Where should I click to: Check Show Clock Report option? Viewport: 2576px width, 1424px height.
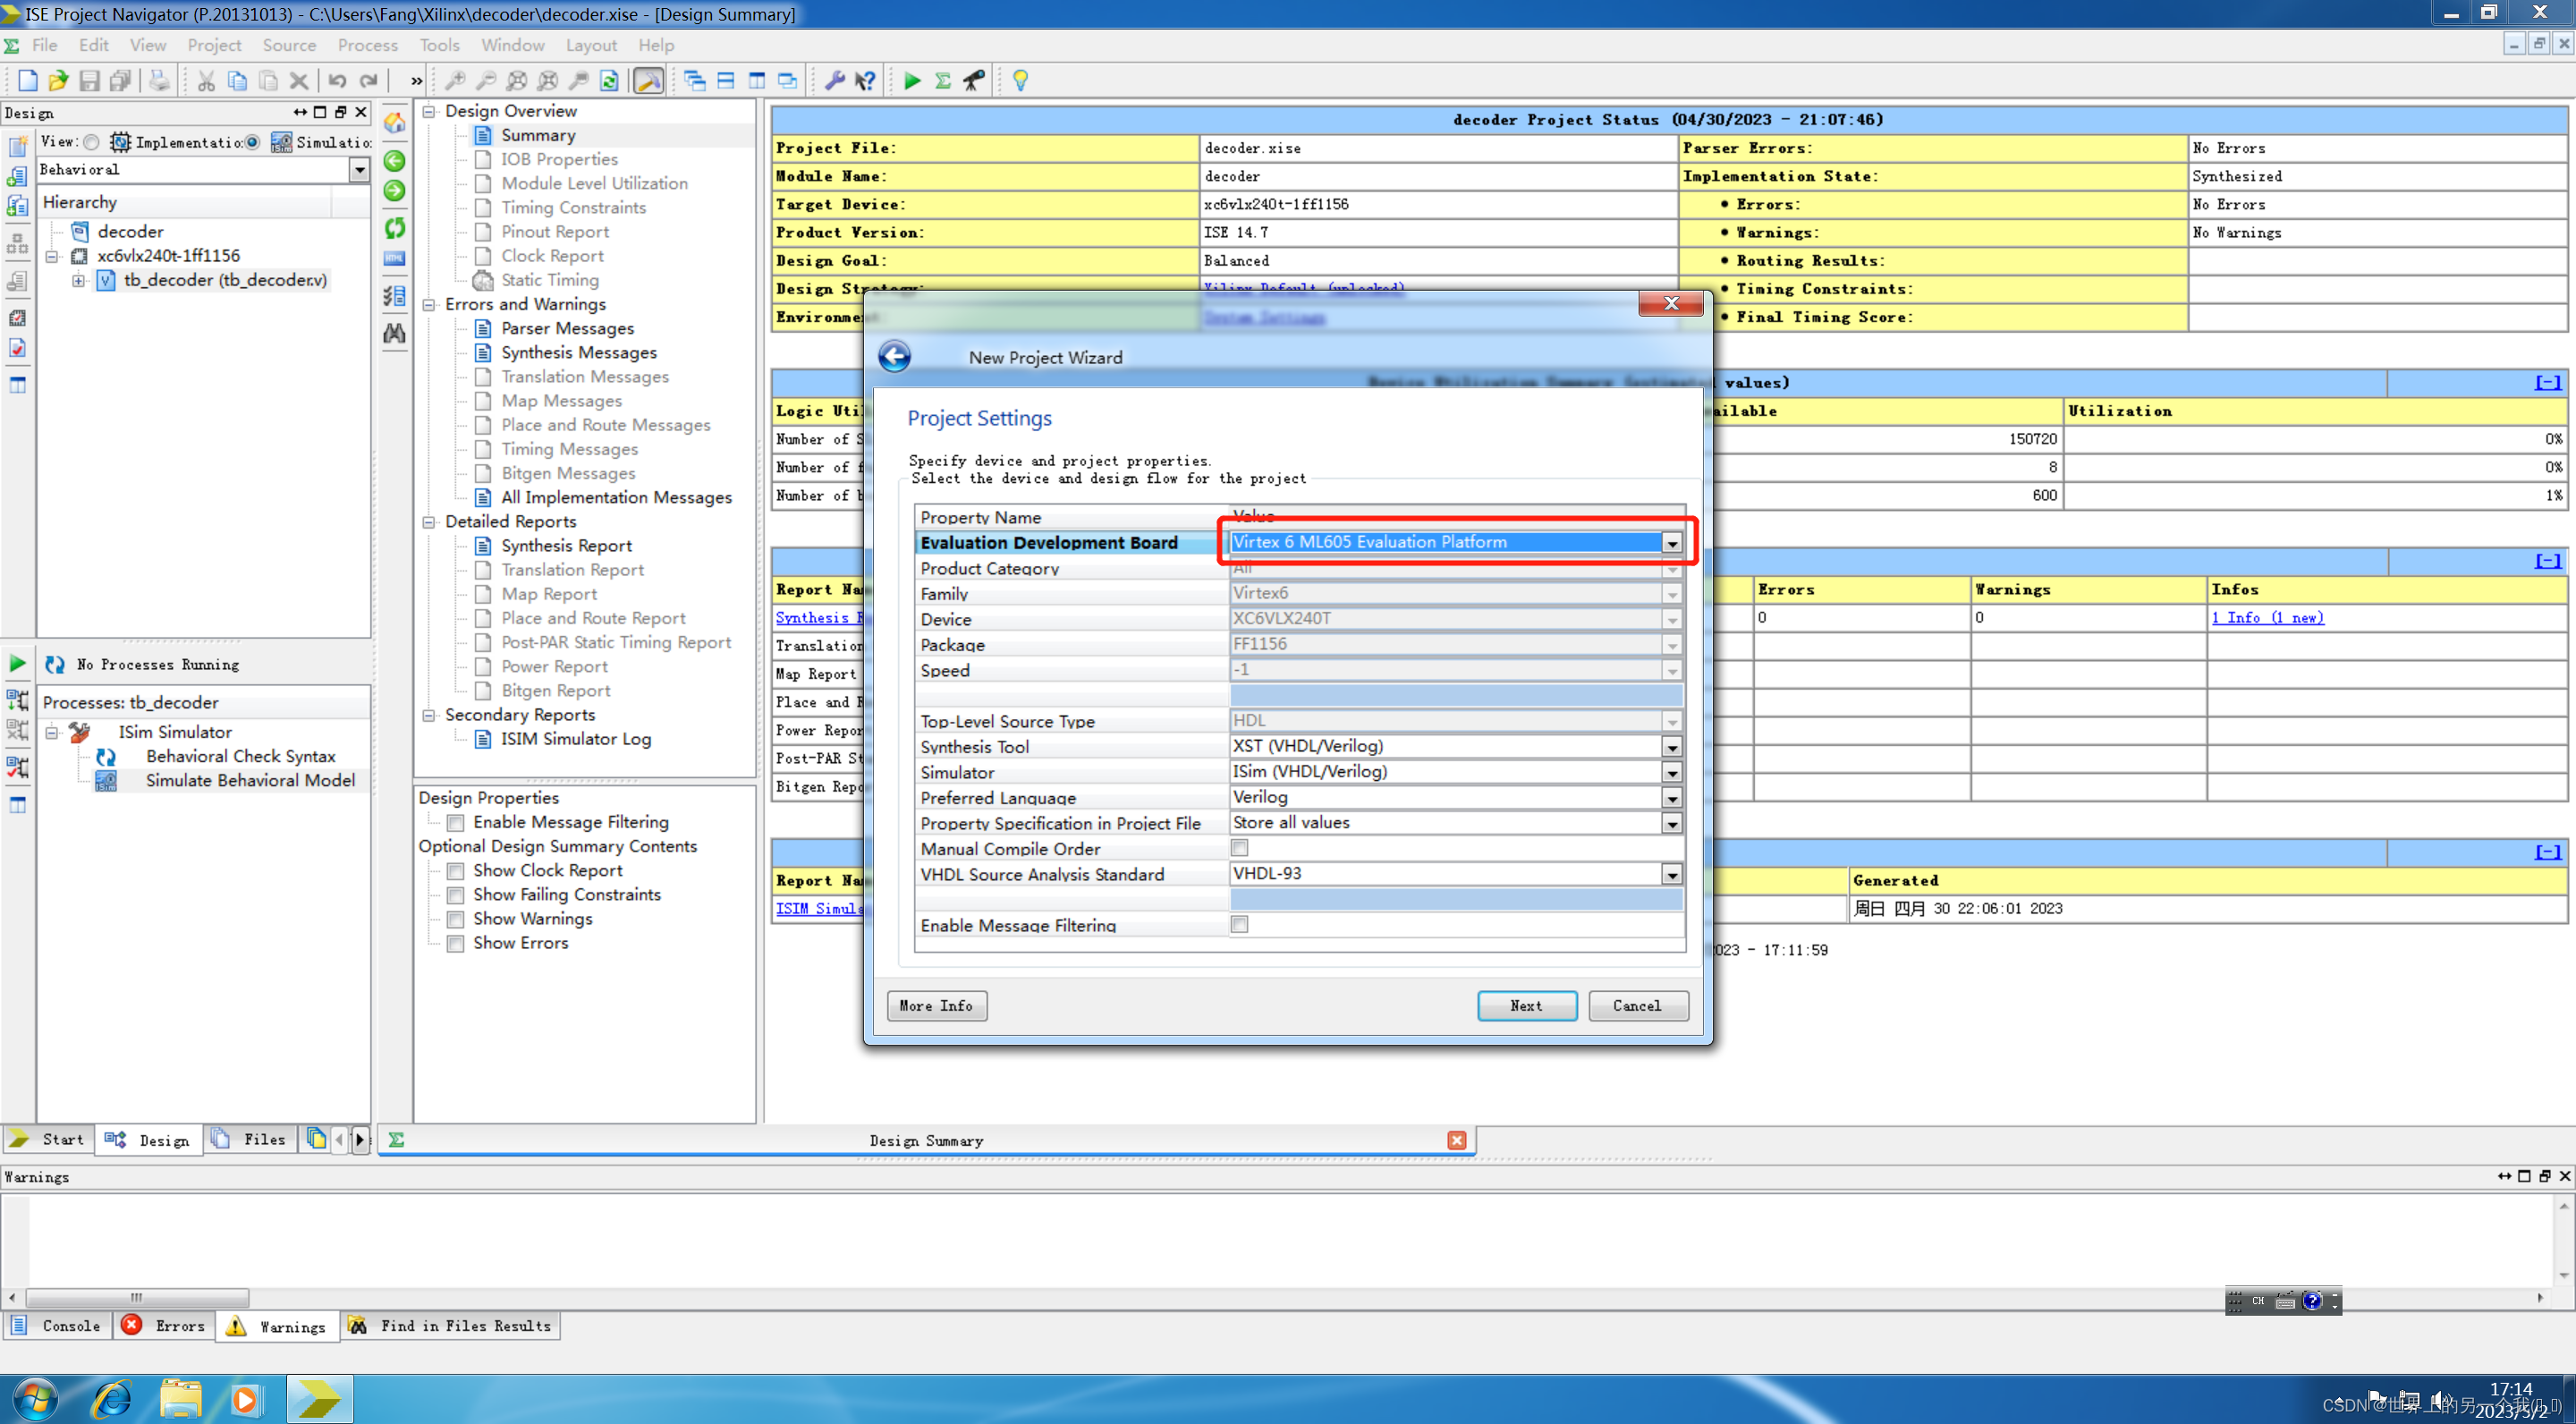[x=456, y=871]
